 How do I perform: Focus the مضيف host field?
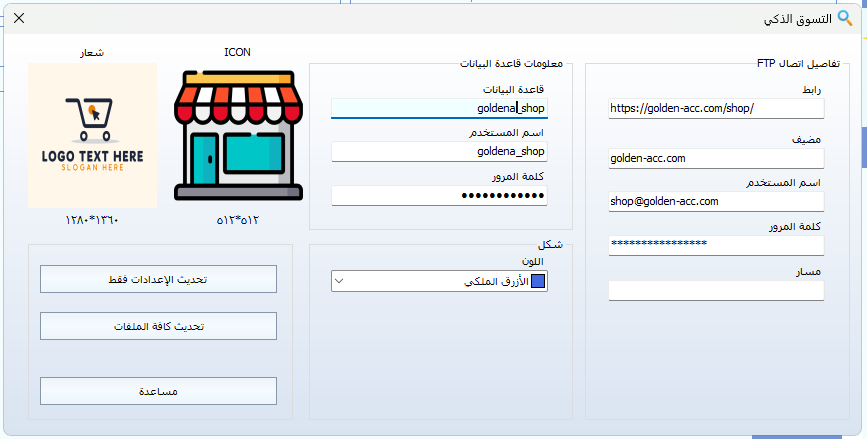tap(715, 158)
